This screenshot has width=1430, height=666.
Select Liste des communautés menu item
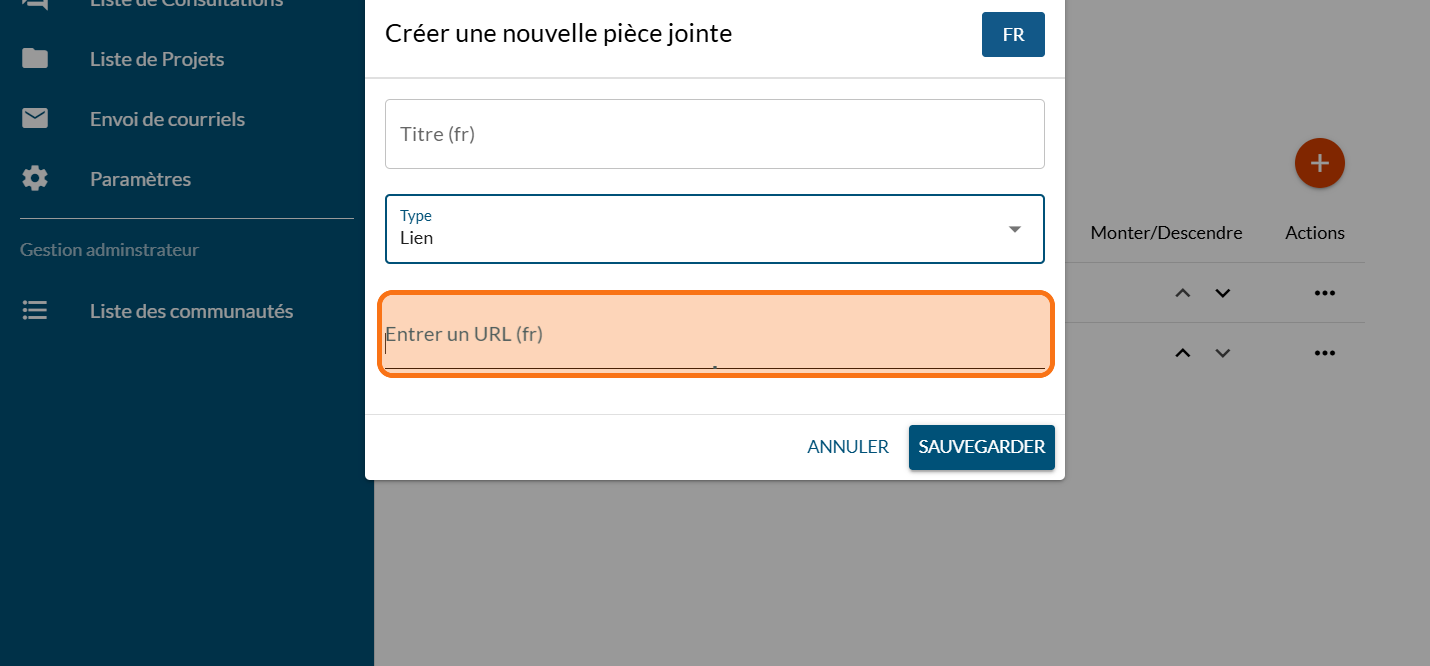(191, 311)
